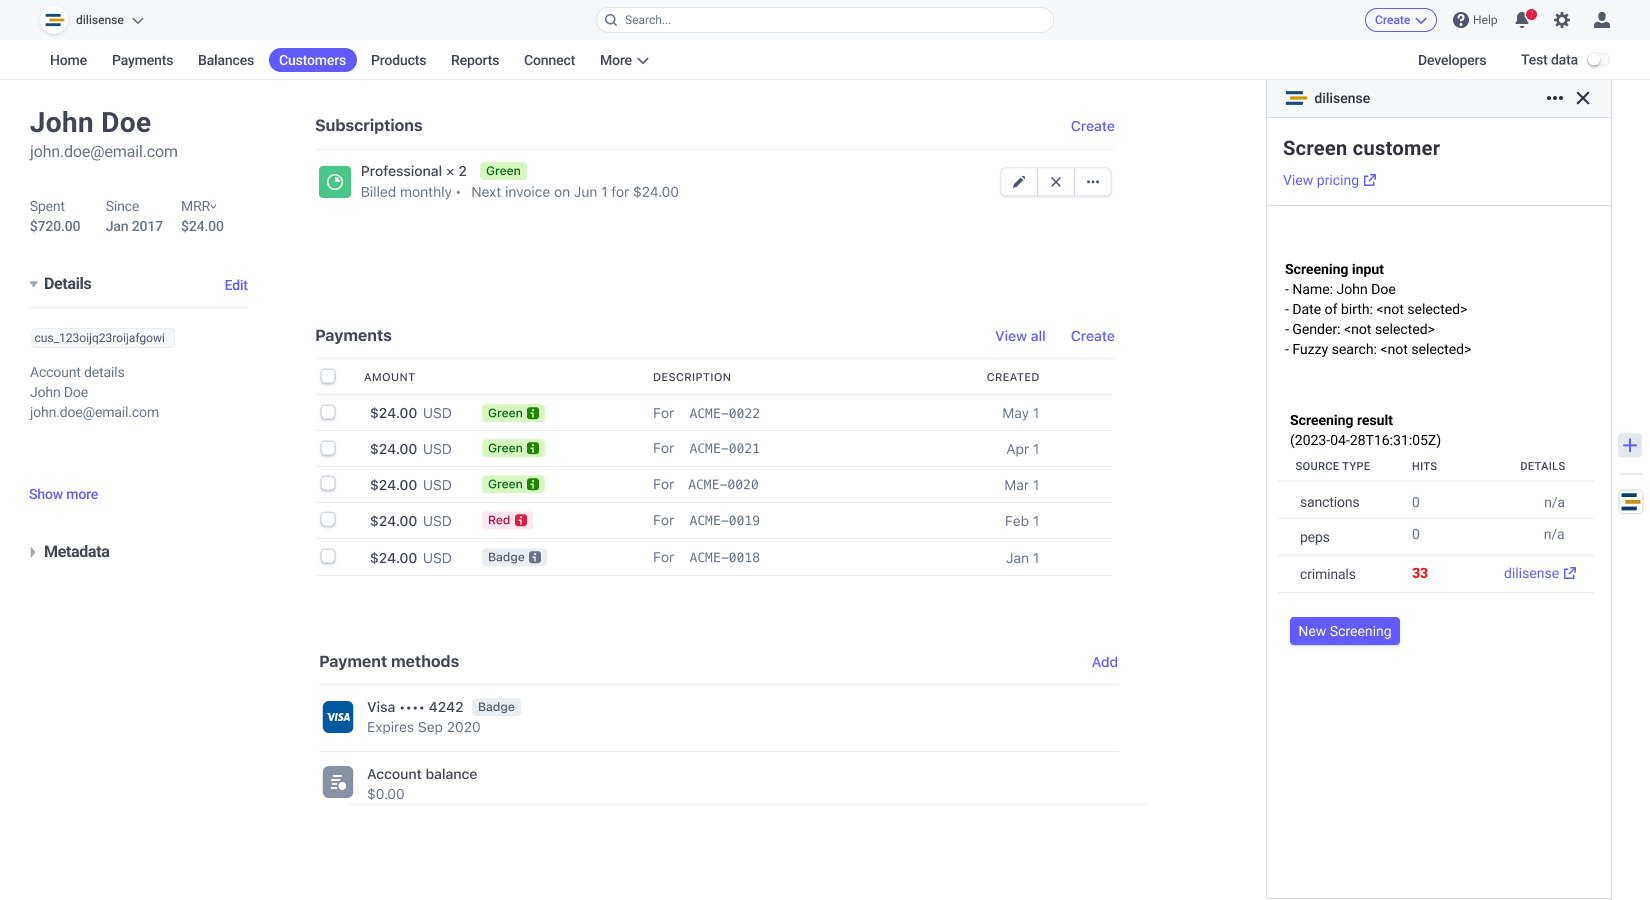This screenshot has width=1650, height=900.
Task: Switch to the Payments tab
Action: (142, 60)
